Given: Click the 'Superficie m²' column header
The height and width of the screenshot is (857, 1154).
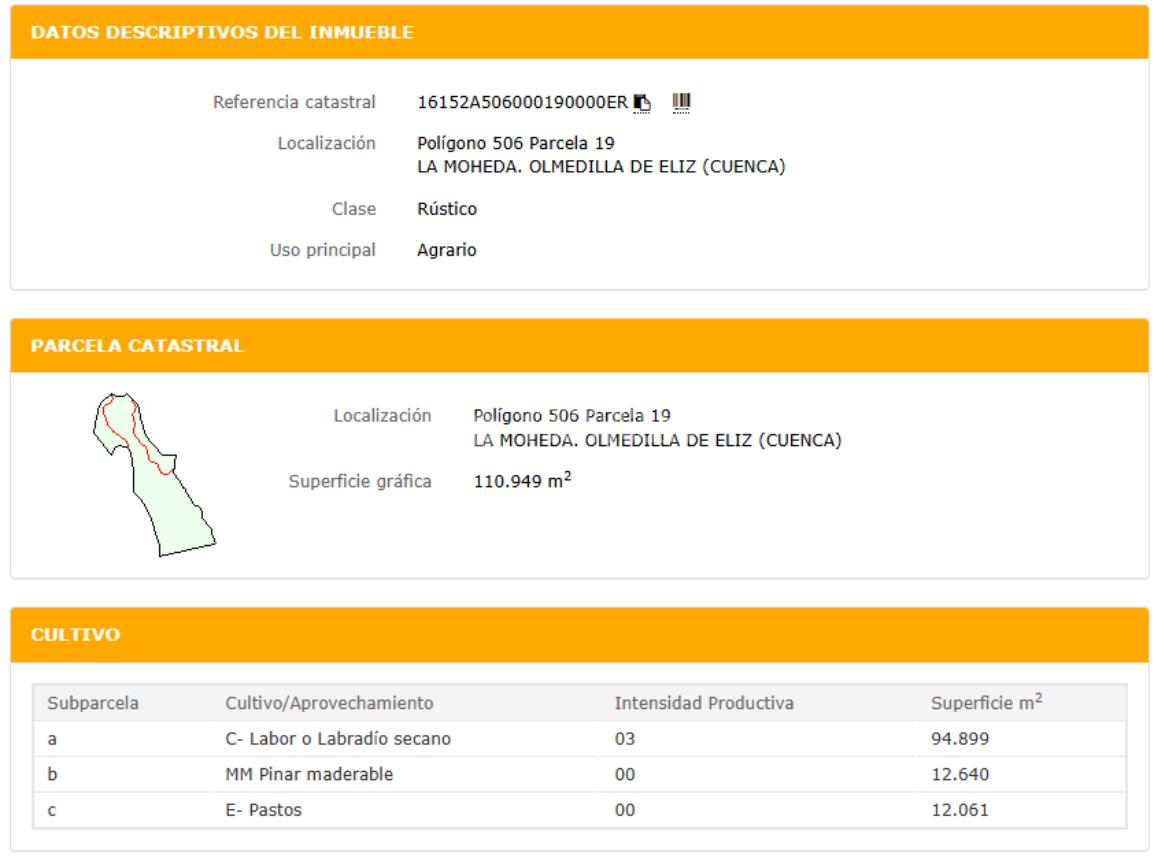Looking at the screenshot, I should (987, 703).
